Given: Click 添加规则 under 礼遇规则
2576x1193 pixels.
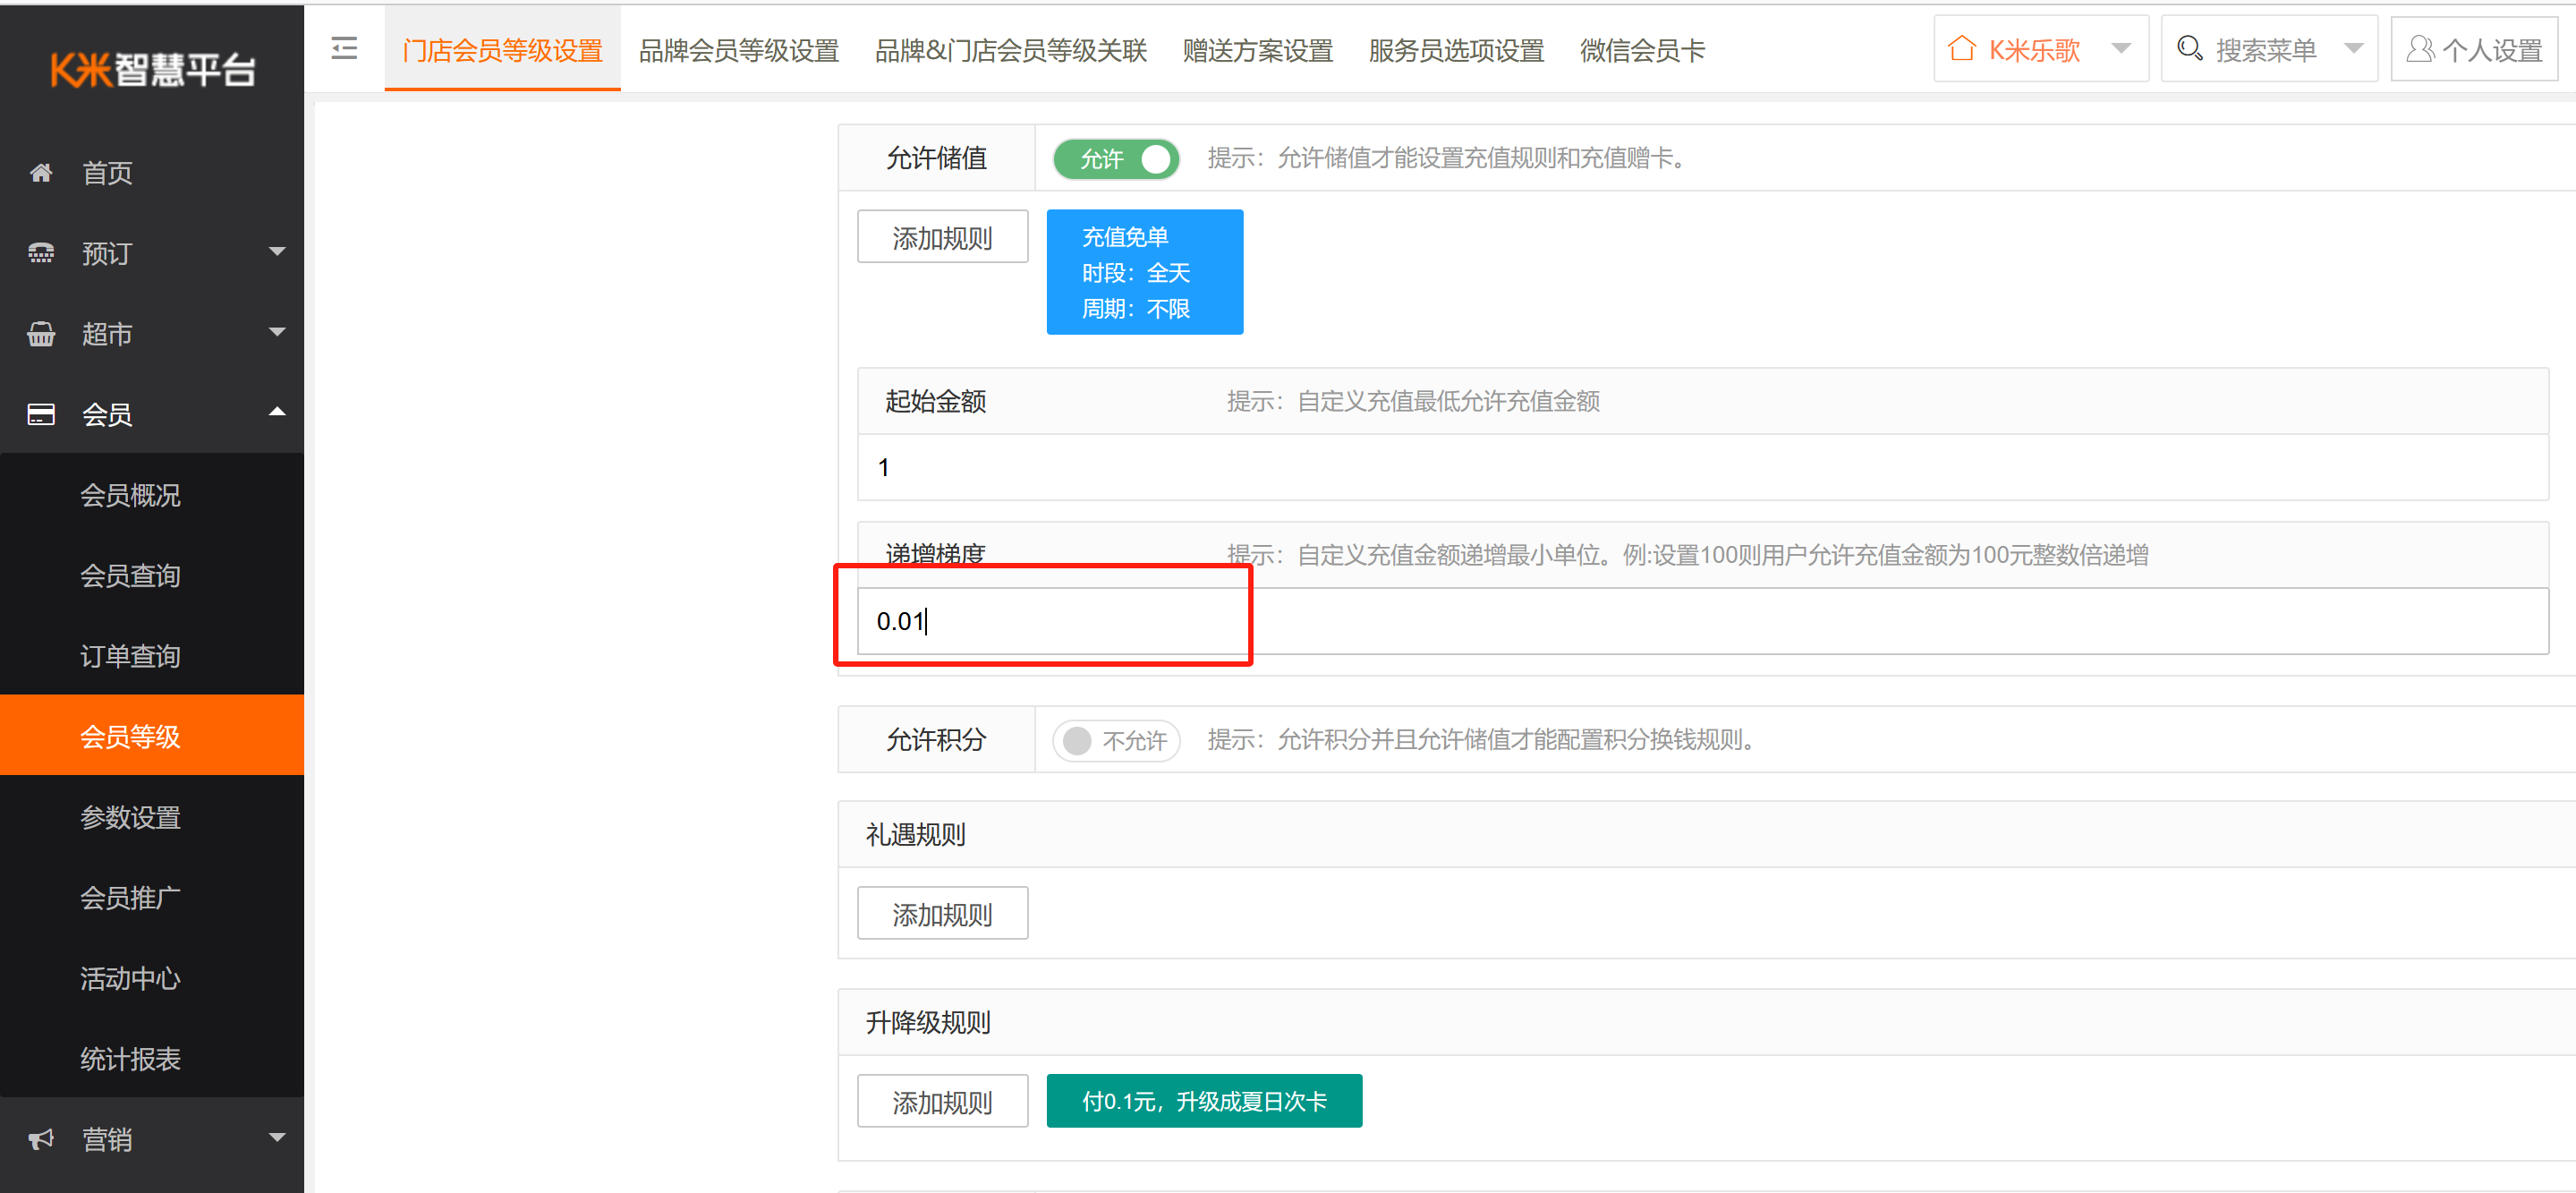Looking at the screenshot, I should tap(942, 914).
